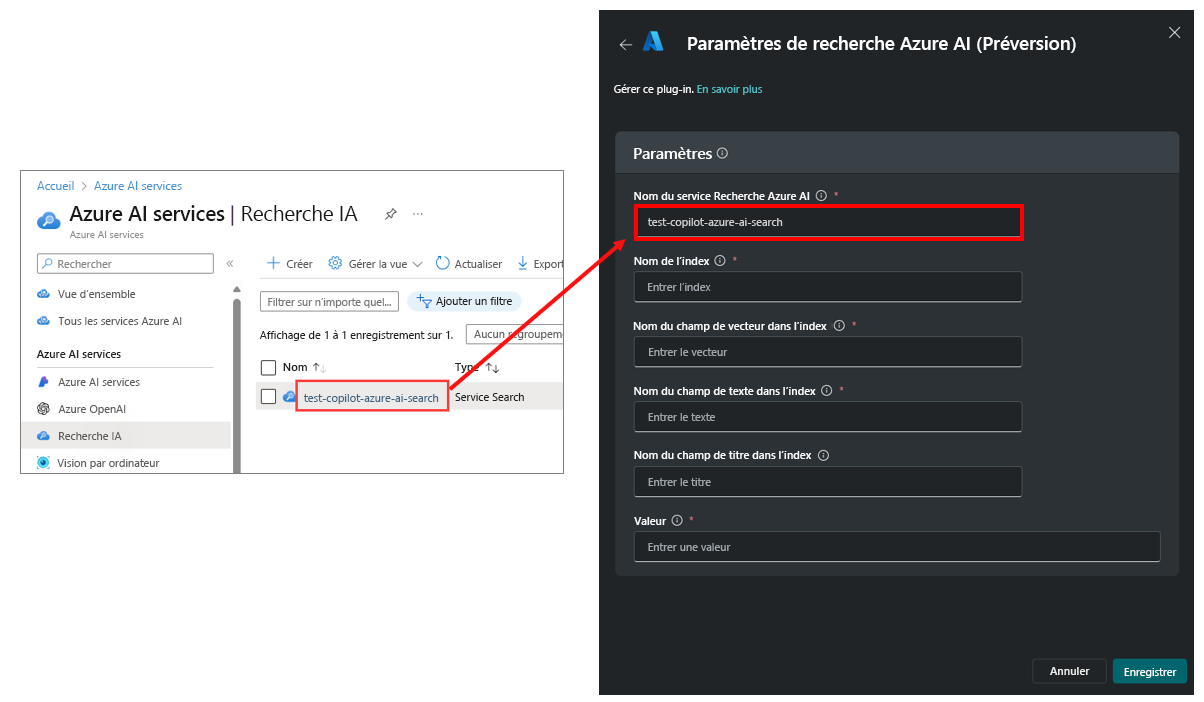
Task: Open Azure AI services breadcrumb
Action: (137, 185)
